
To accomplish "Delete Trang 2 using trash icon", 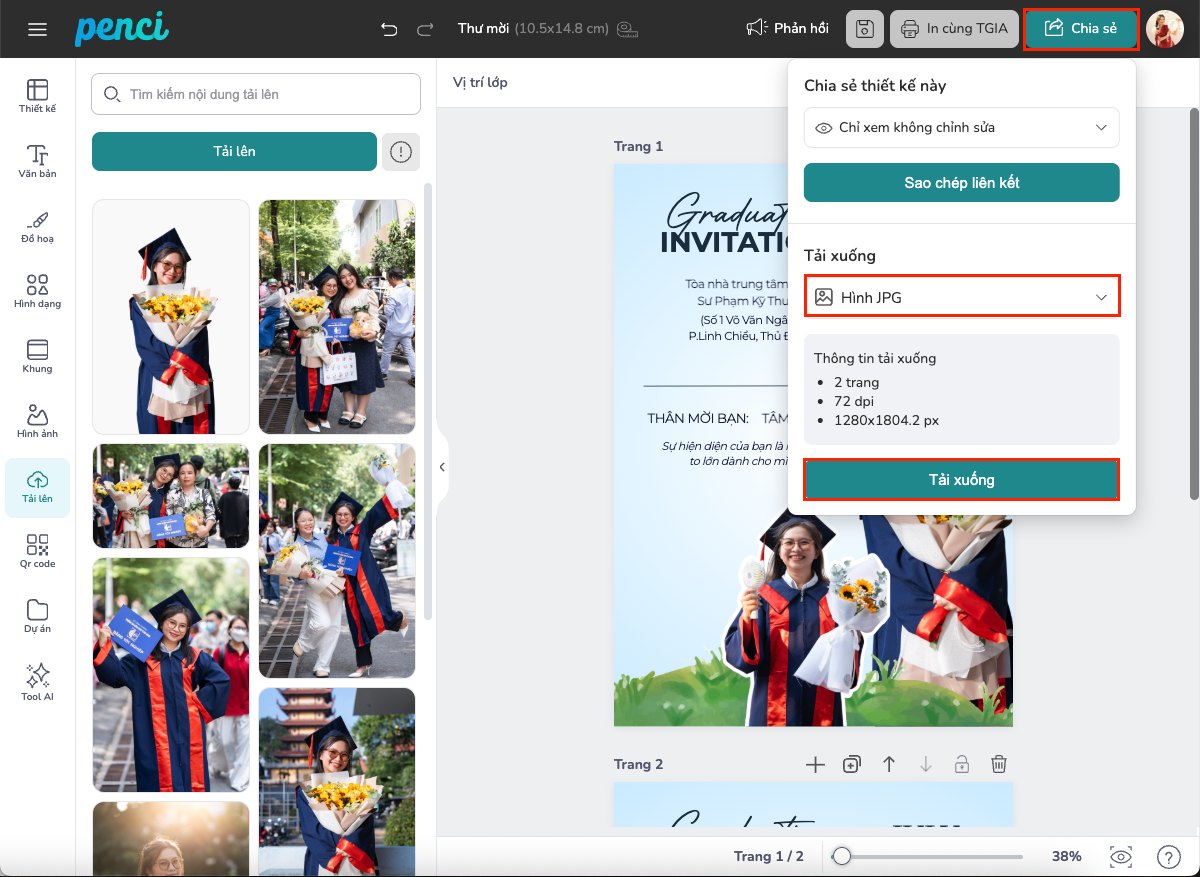I will pos(998,764).
